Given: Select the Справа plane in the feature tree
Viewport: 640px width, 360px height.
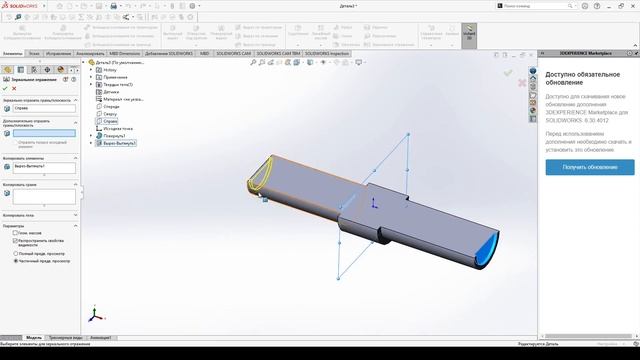Looking at the screenshot, I should pos(110,121).
